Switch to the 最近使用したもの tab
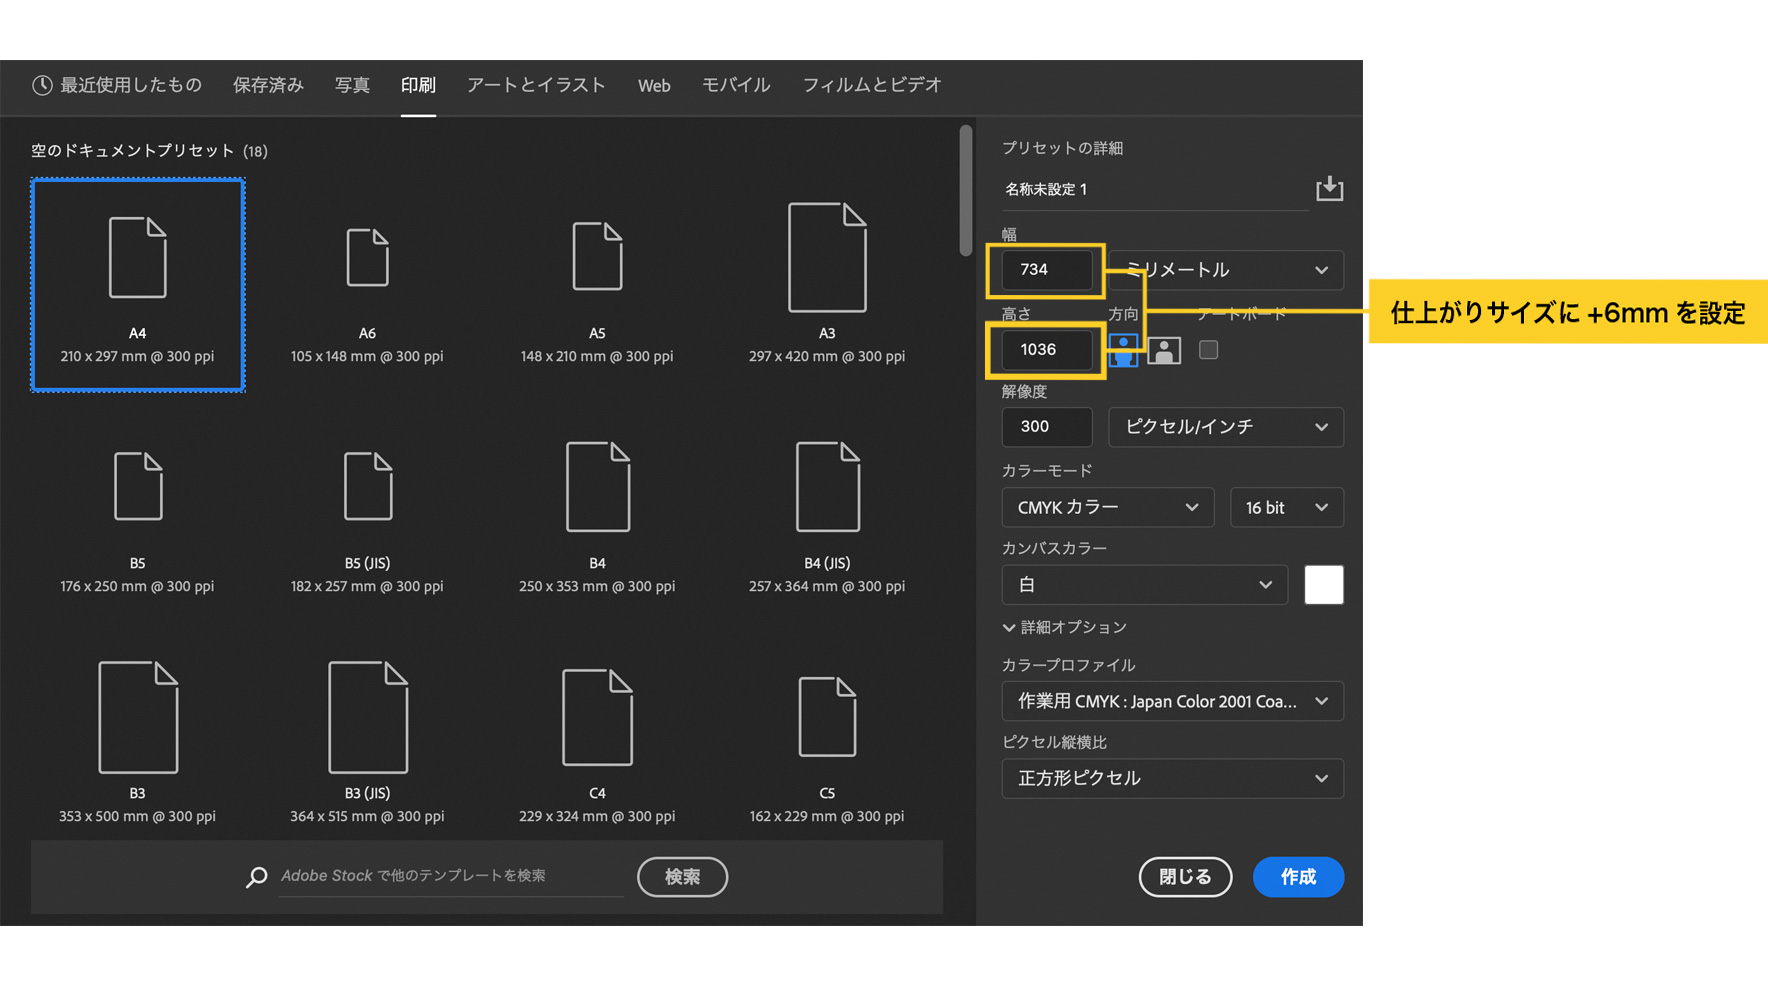 tap(130, 85)
